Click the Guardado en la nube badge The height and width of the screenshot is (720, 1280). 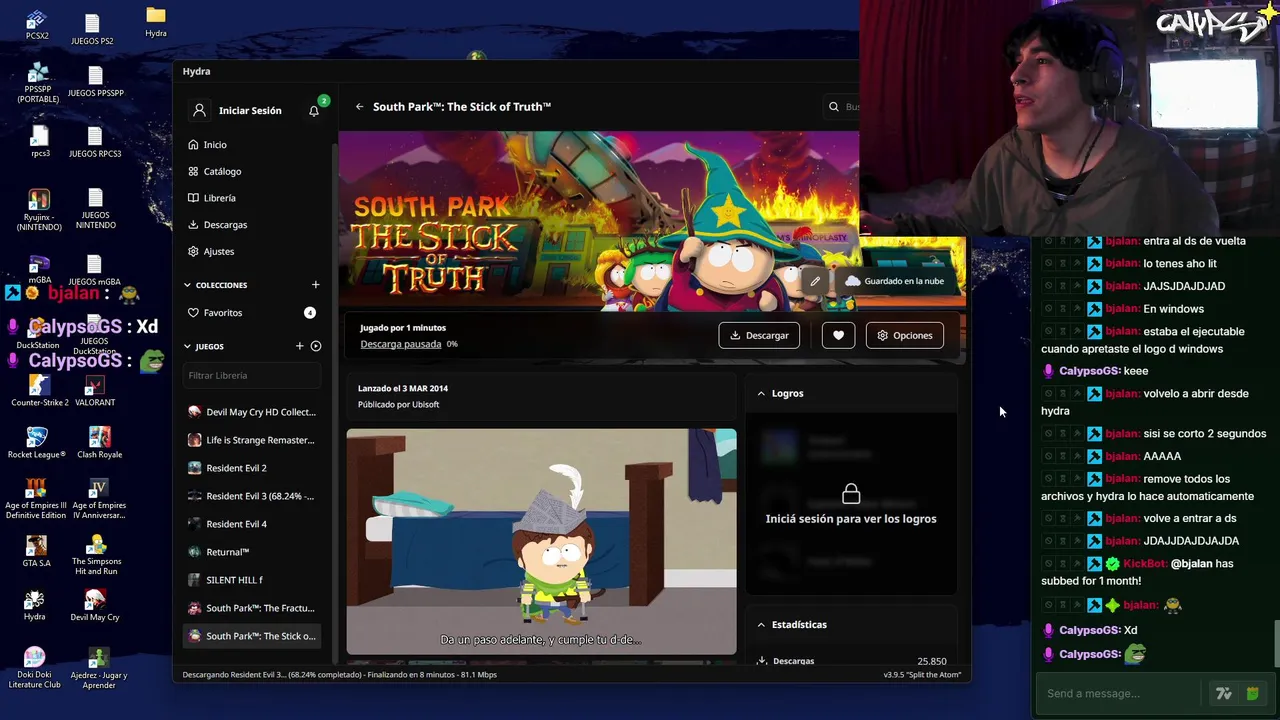pos(894,281)
